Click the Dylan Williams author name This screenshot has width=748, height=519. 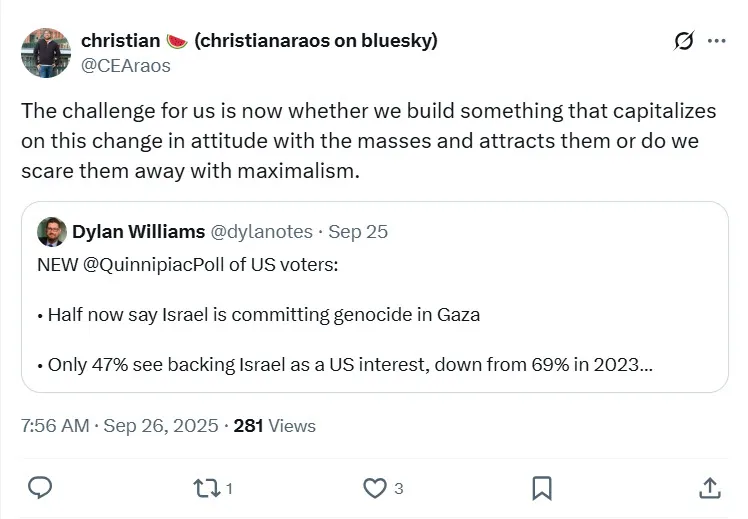[x=136, y=232]
